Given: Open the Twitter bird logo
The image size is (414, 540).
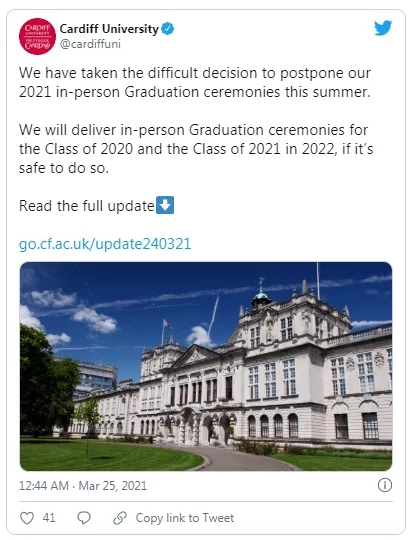Looking at the screenshot, I should [x=383, y=28].
